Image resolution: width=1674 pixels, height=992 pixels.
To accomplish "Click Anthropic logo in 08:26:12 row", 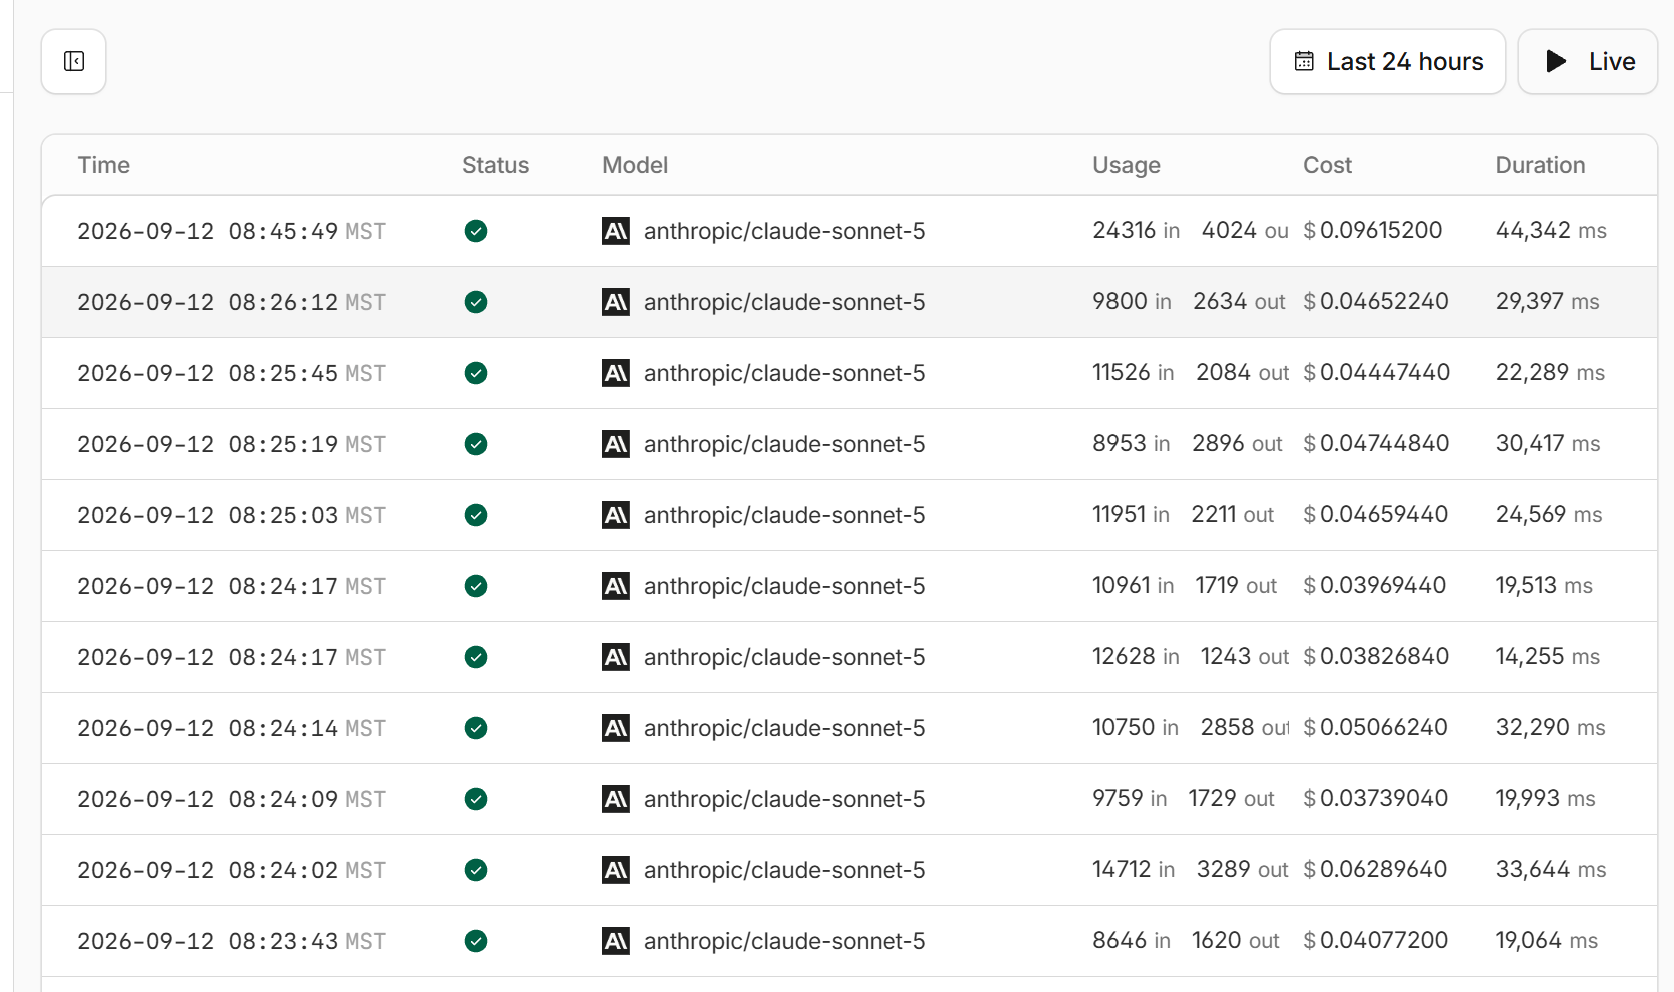I will click(x=616, y=302).
